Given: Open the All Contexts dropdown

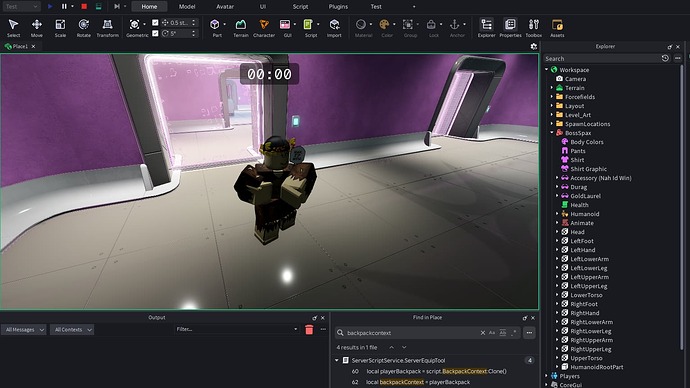Looking at the screenshot, I should point(72,329).
